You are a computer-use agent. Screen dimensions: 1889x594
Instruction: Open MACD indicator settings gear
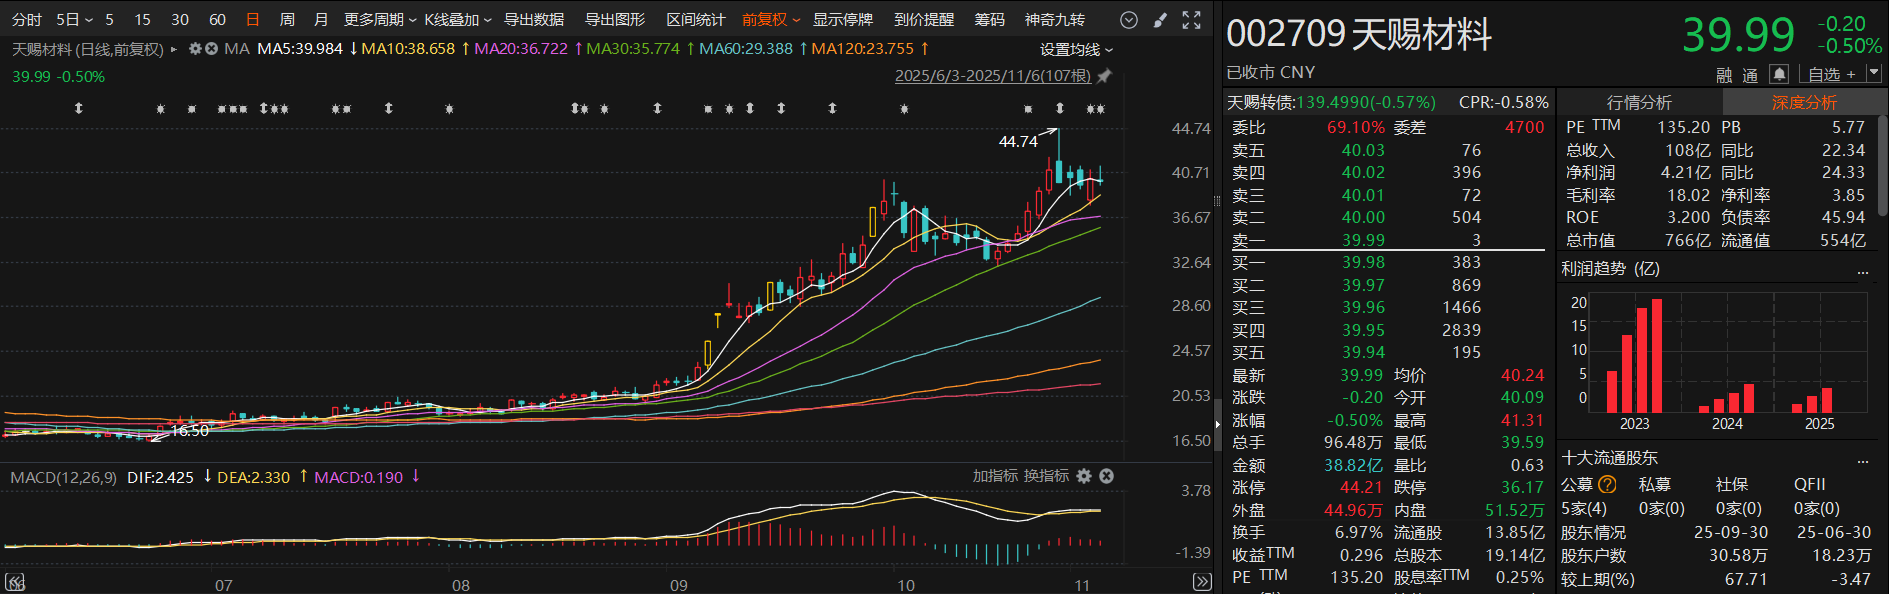coord(1084,476)
